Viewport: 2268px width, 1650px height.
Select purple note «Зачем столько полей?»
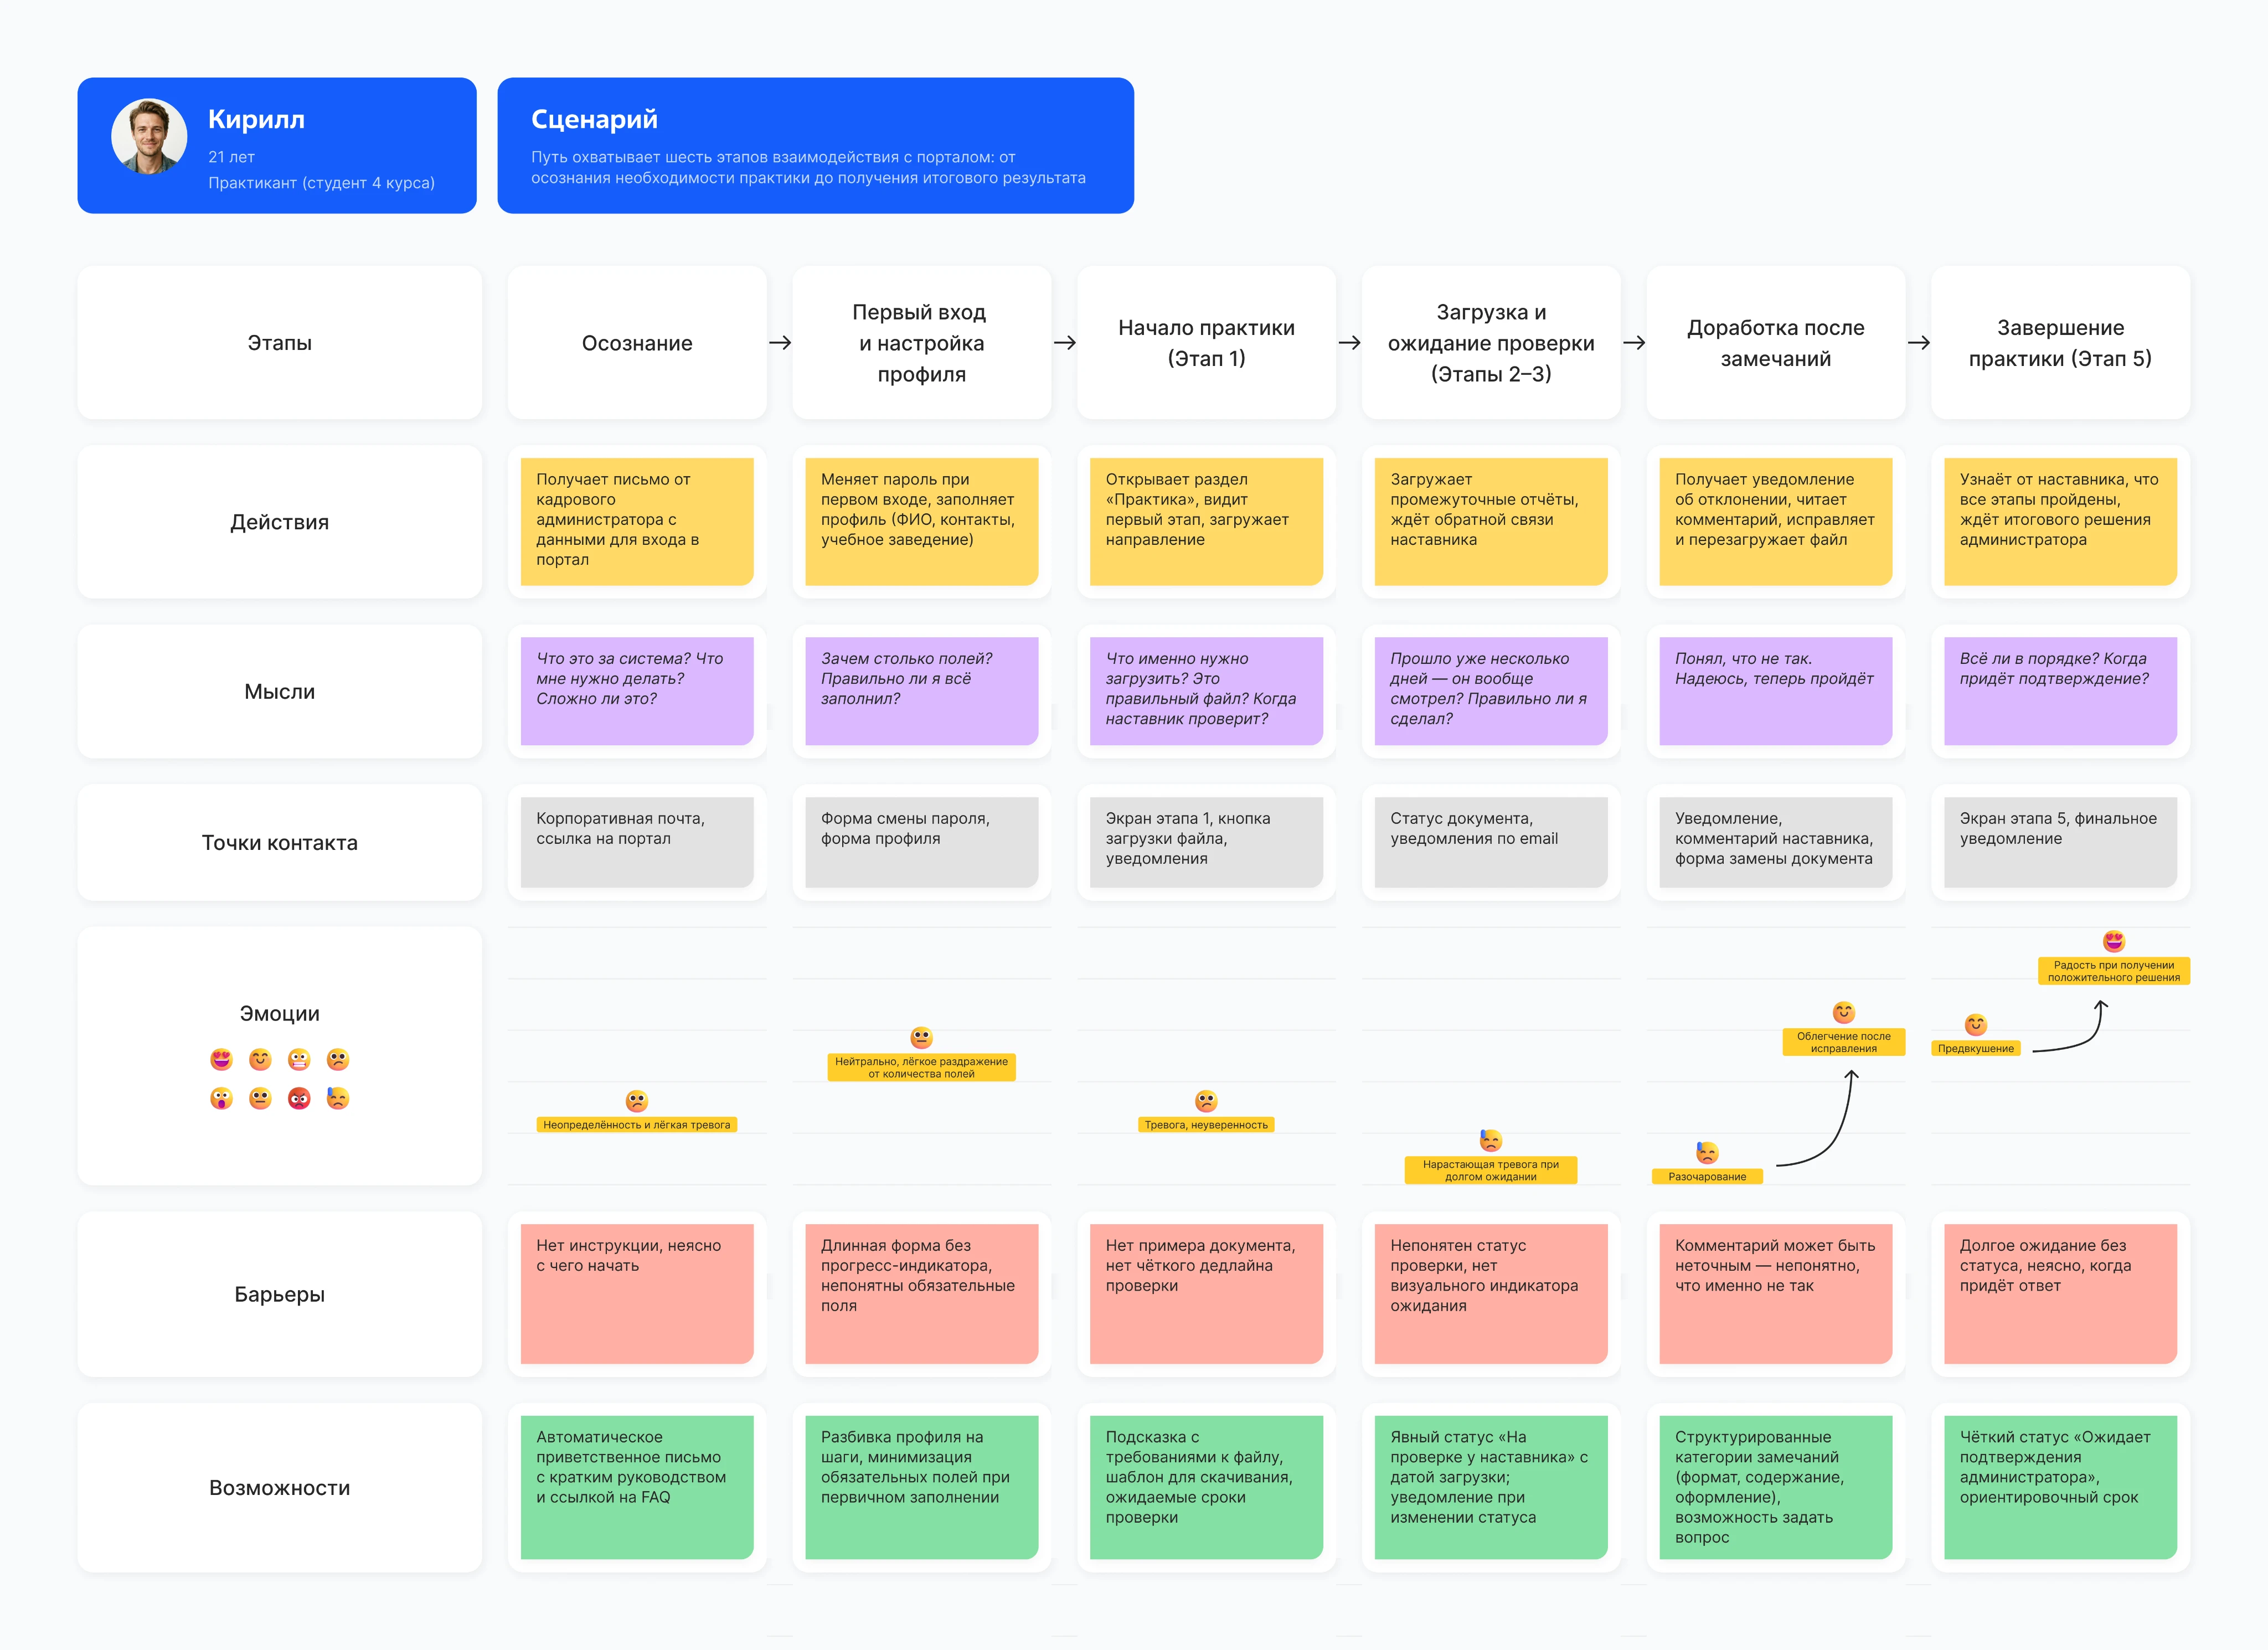[x=921, y=691]
